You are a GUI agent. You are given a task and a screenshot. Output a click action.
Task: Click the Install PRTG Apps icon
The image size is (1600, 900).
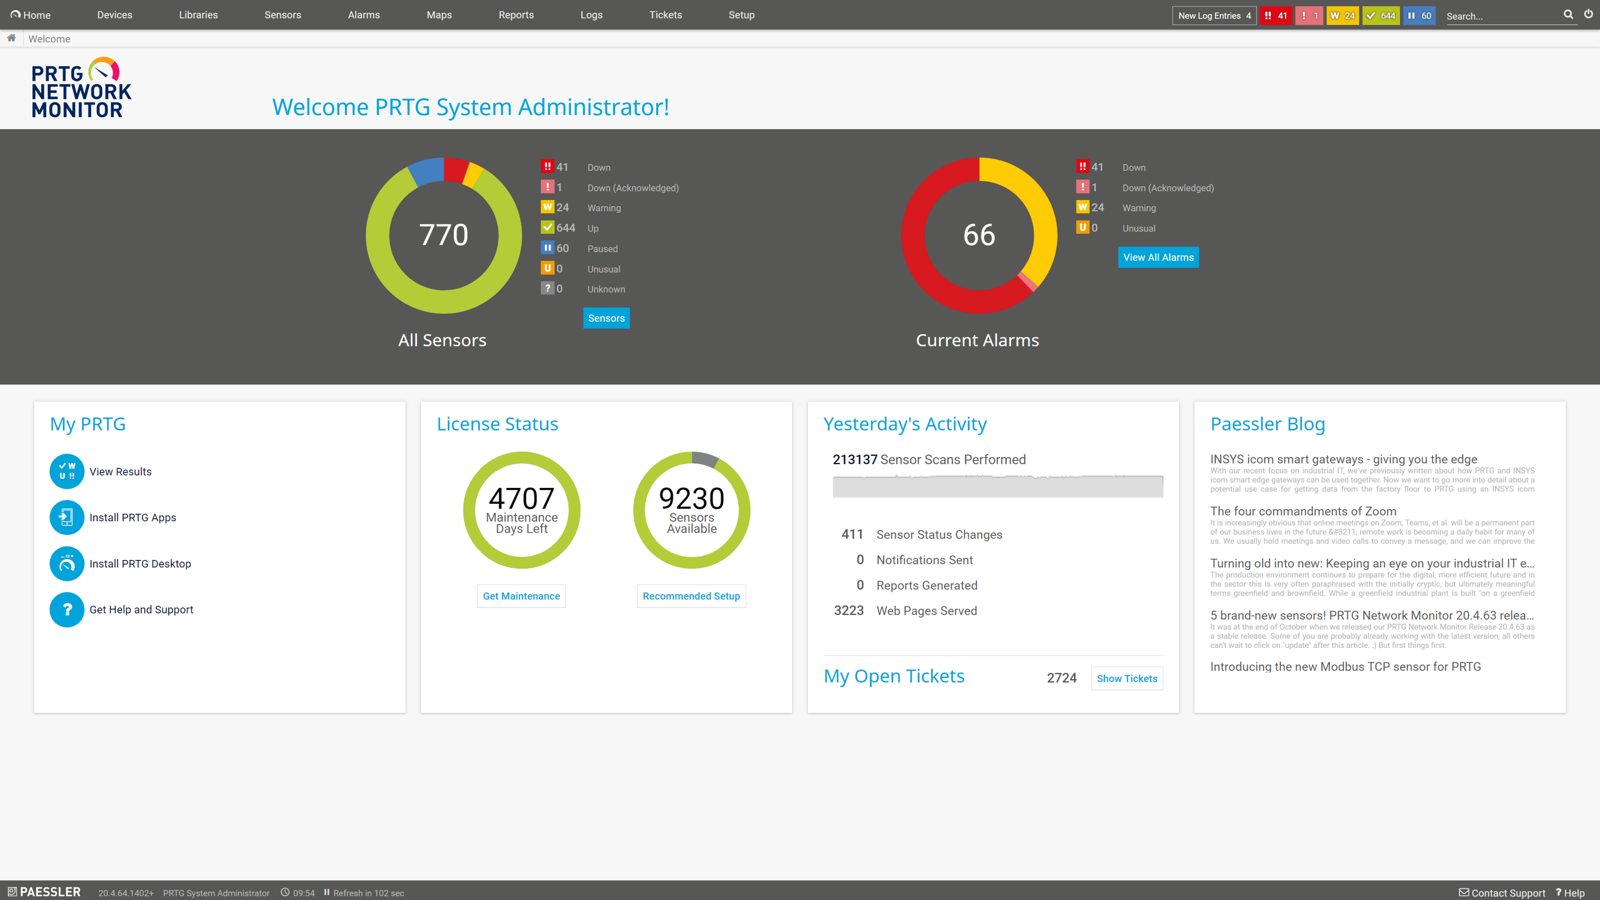67,518
